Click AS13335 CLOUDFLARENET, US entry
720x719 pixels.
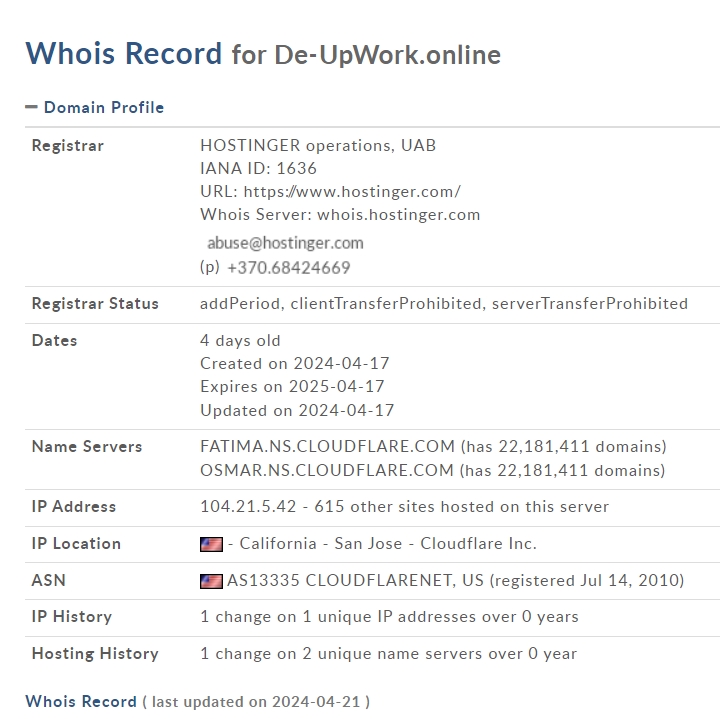(x=355, y=580)
